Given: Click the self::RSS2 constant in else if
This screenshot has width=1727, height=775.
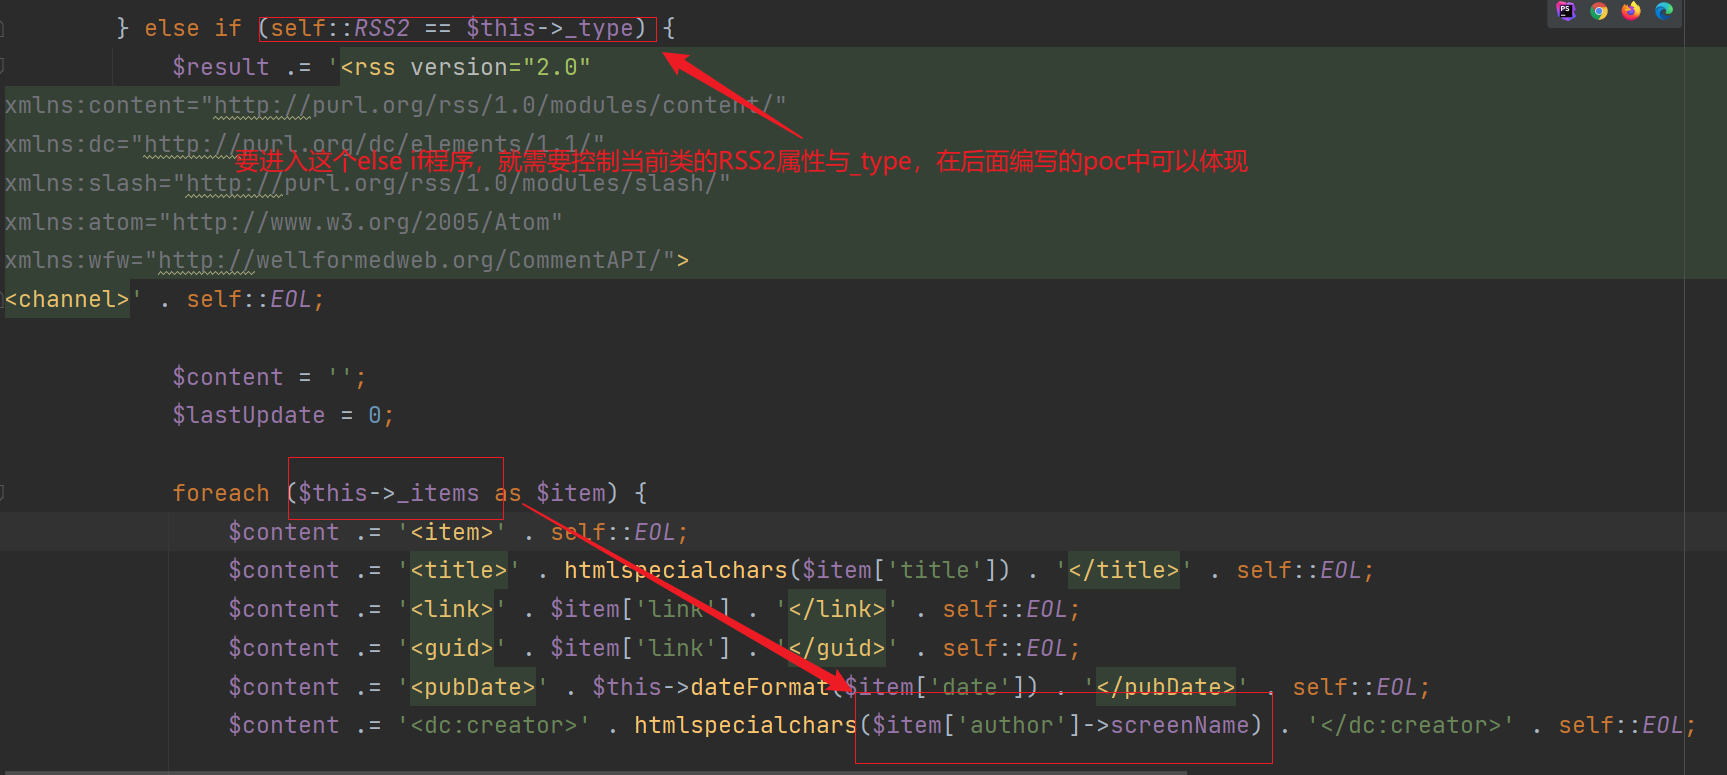Looking at the screenshot, I should click(341, 28).
